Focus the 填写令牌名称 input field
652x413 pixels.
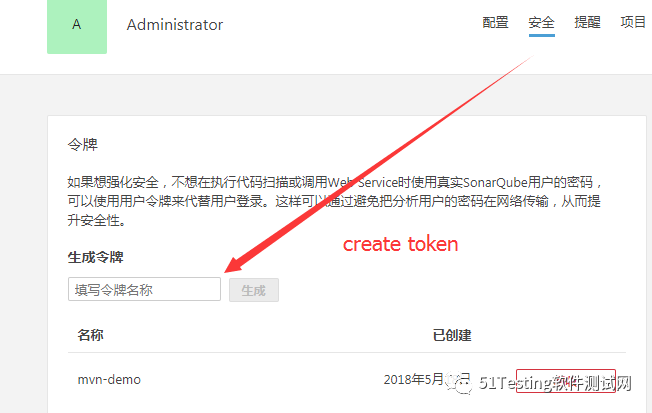tap(144, 289)
